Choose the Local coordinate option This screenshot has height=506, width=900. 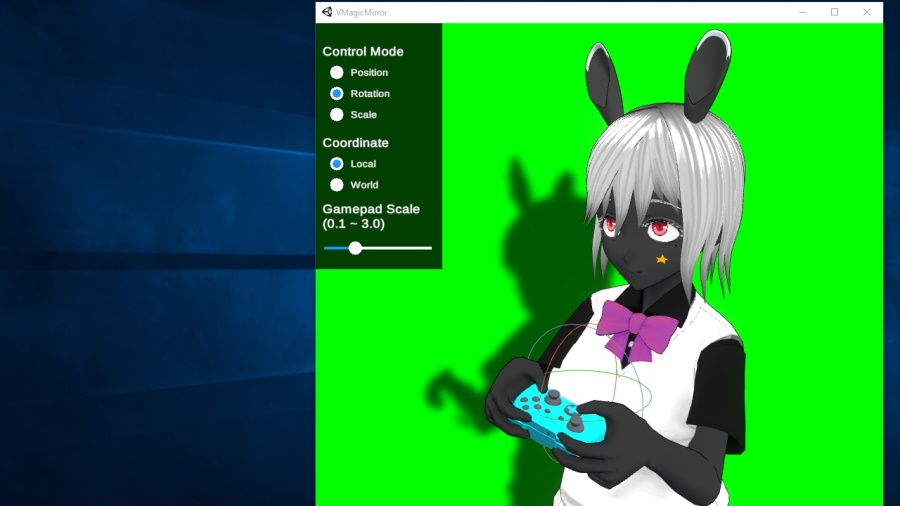pos(336,164)
